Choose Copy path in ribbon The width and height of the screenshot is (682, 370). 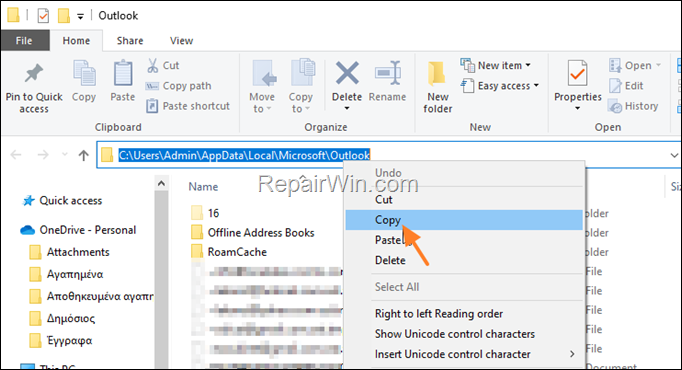[x=179, y=86]
